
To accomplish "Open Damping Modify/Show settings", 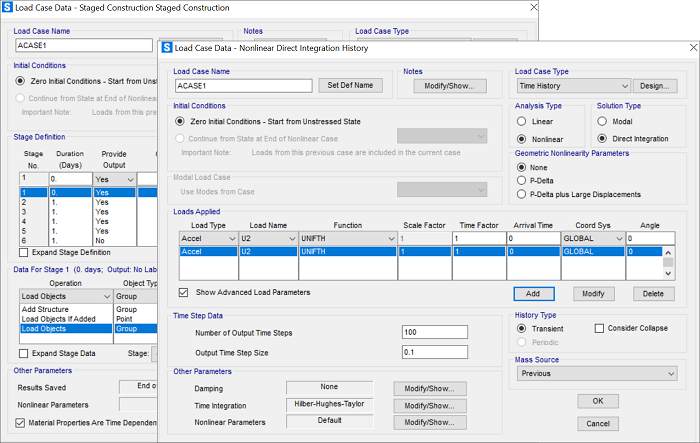I will tap(429, 389).
